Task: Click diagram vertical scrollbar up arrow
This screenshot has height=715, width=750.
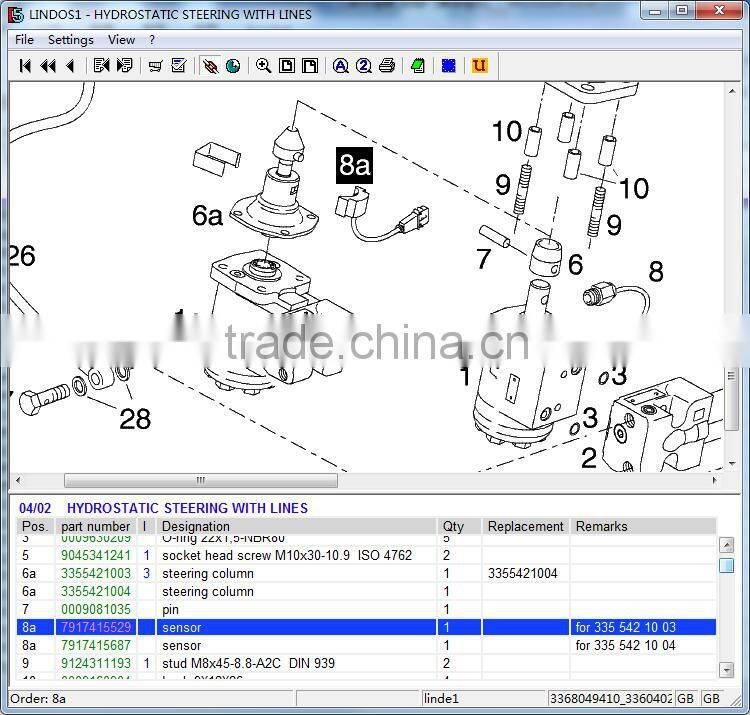Action: click(732, 91)
